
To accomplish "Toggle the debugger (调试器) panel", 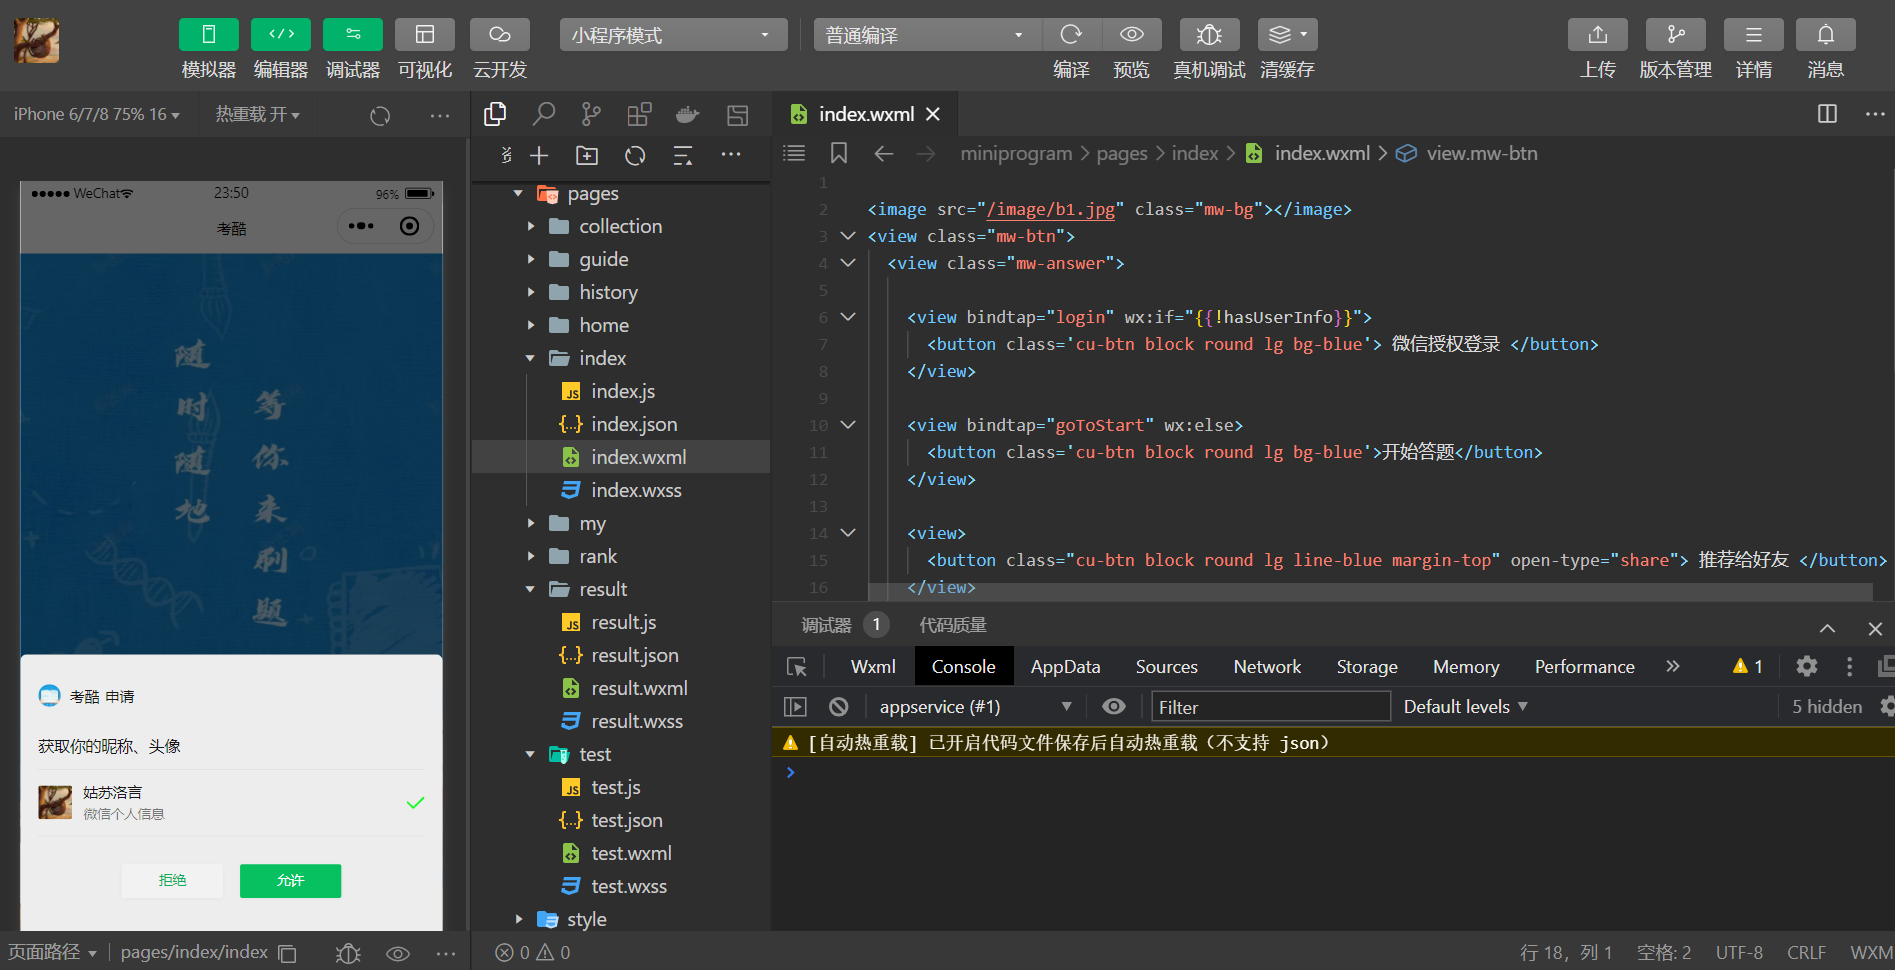I will (352, 35).
